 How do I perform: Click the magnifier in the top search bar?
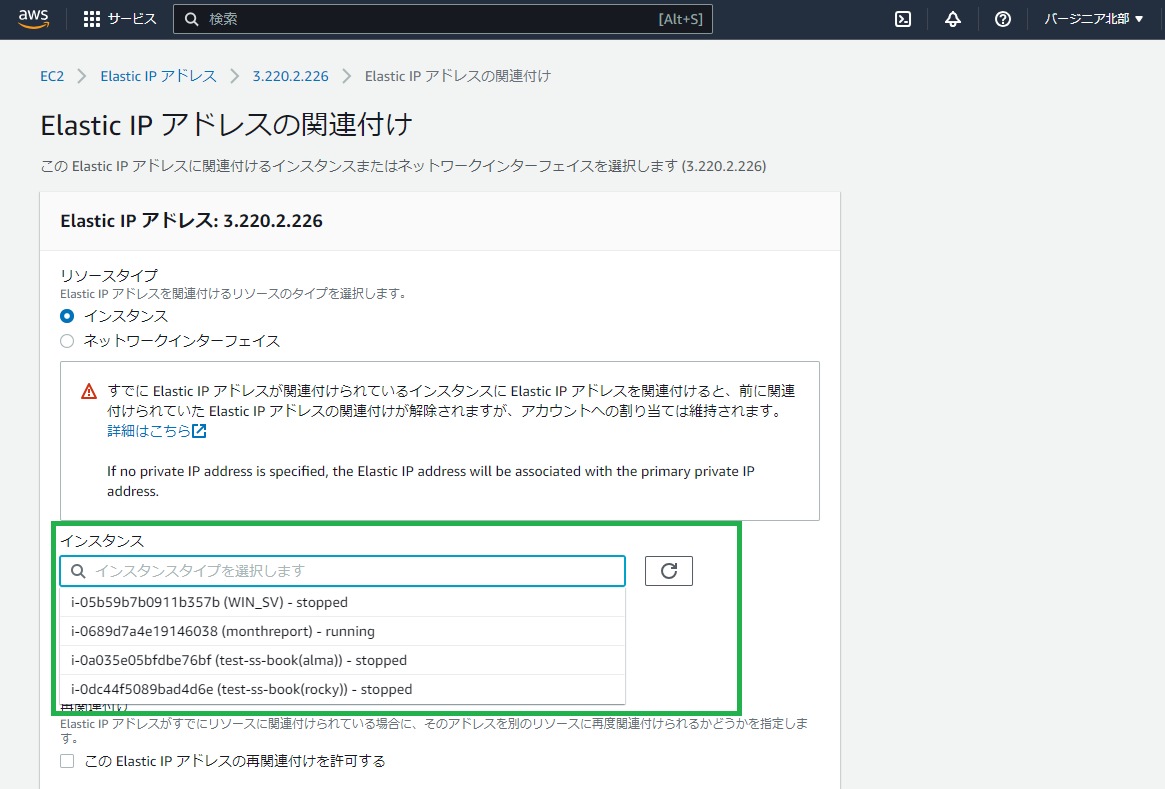tap(191, 18)
